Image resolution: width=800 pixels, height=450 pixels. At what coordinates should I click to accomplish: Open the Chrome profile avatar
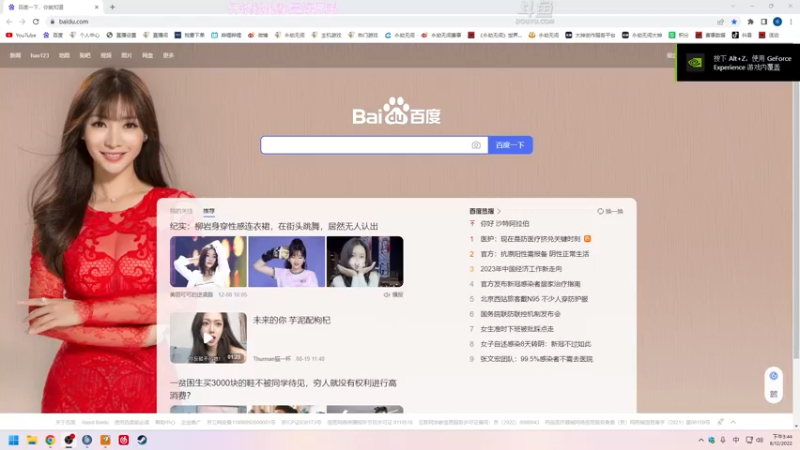pyautogui.click(x=777, y=21)
